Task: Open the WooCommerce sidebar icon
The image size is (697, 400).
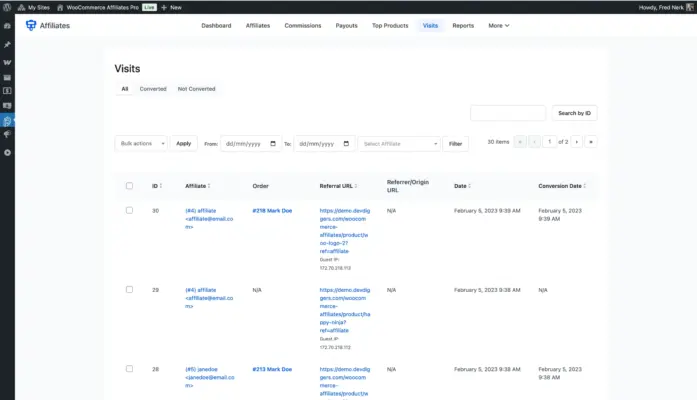Action: pos(7,63)
